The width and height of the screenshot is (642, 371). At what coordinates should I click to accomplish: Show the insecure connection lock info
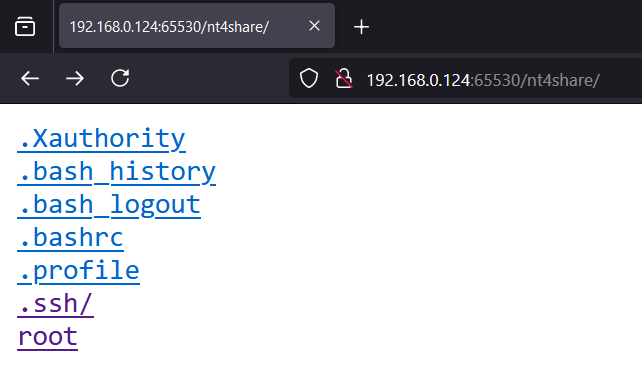click(344, 78)
